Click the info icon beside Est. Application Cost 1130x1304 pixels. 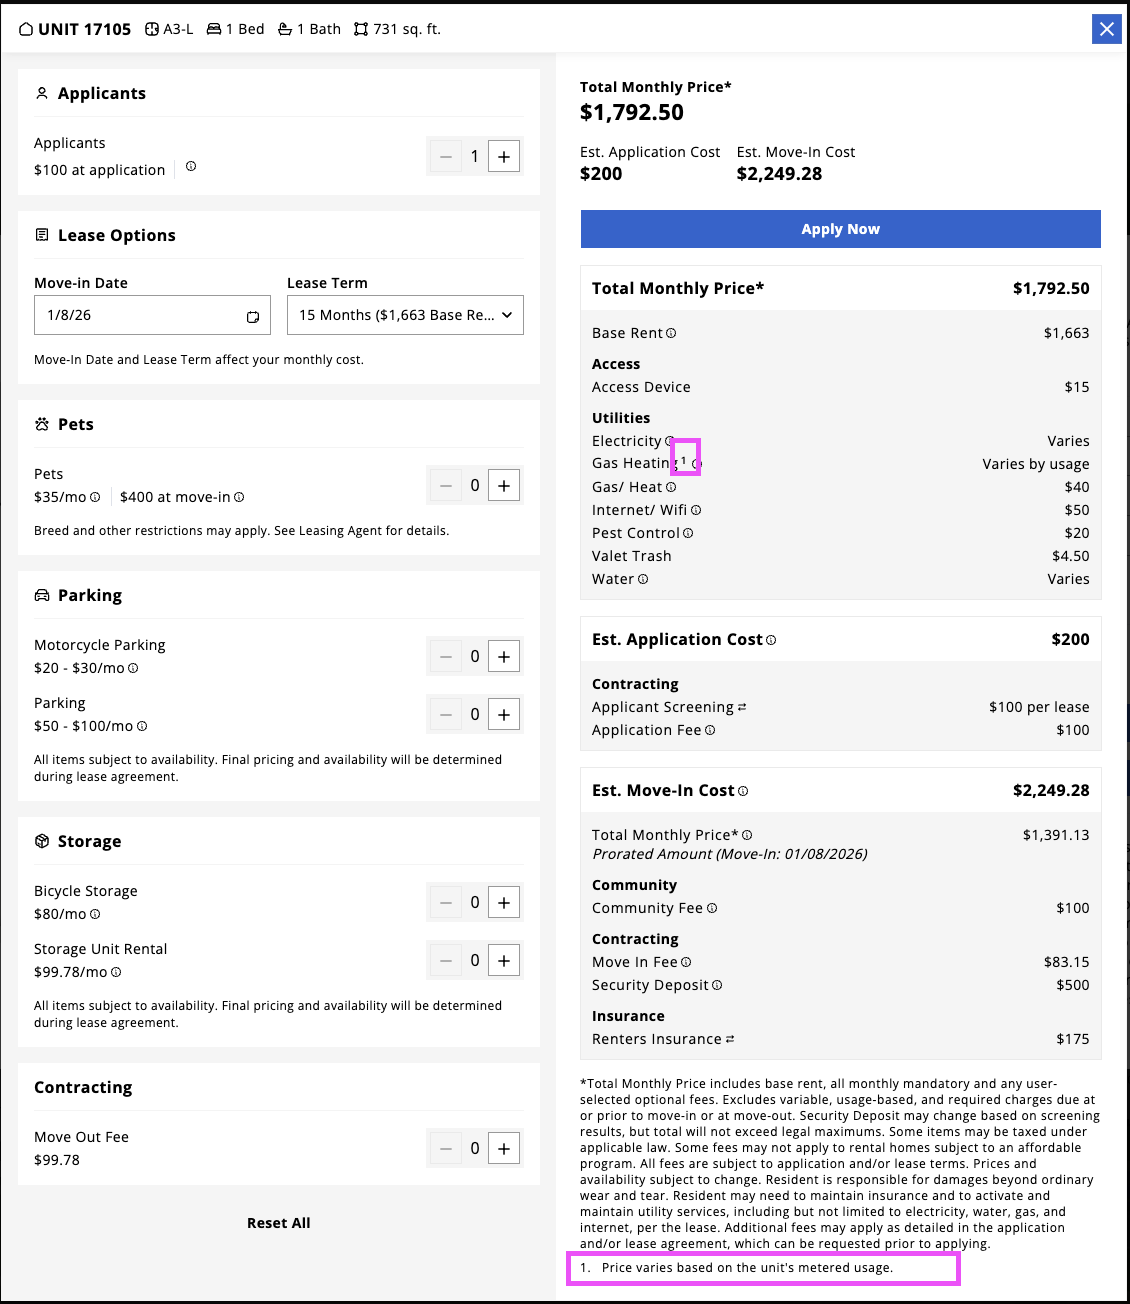pyautogui.click(x=771, y=640)
